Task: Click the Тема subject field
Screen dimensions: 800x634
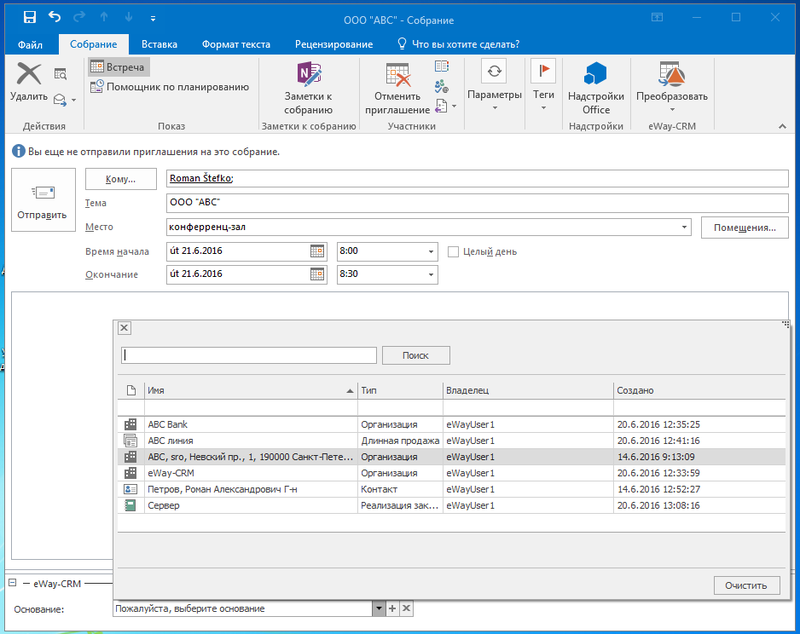Action: pyautogui.click(x=477, y=202)
